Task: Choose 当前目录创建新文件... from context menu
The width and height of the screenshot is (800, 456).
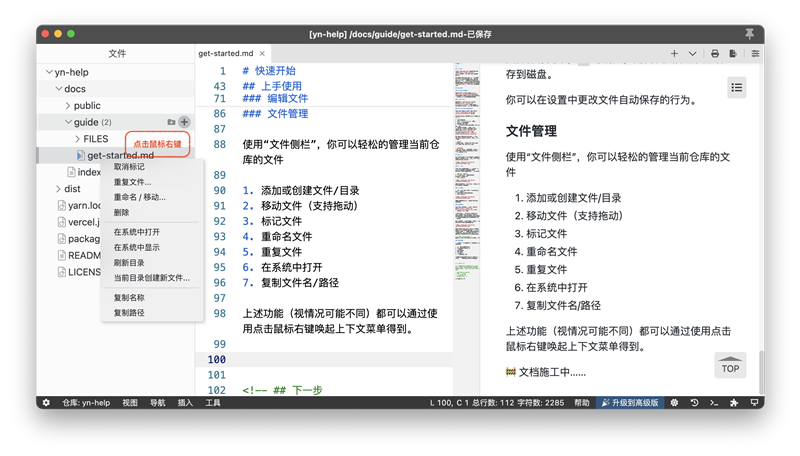Action: 152,278
